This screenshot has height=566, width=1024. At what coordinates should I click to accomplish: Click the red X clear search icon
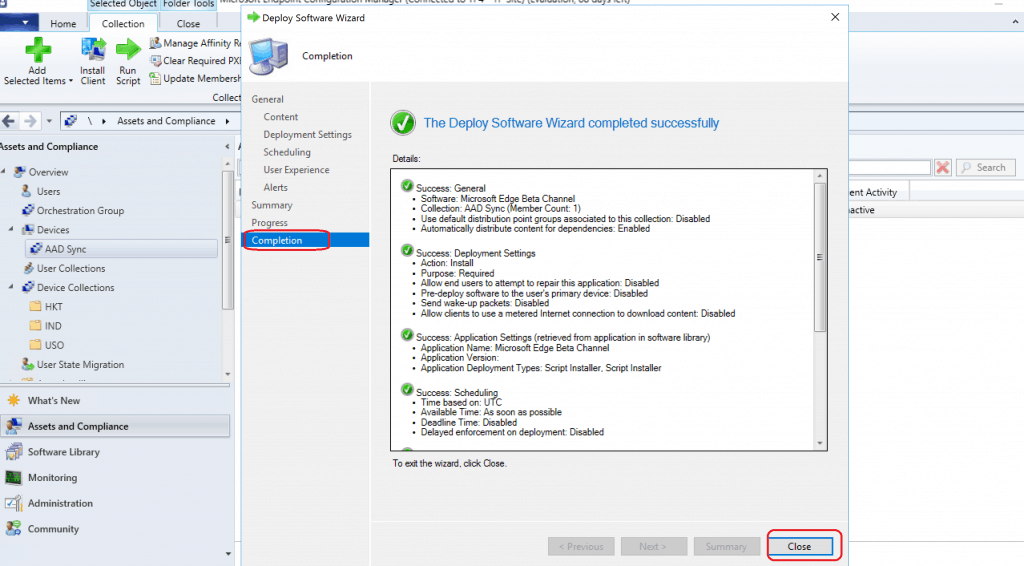pyautogui.click(x=942, y=168)
